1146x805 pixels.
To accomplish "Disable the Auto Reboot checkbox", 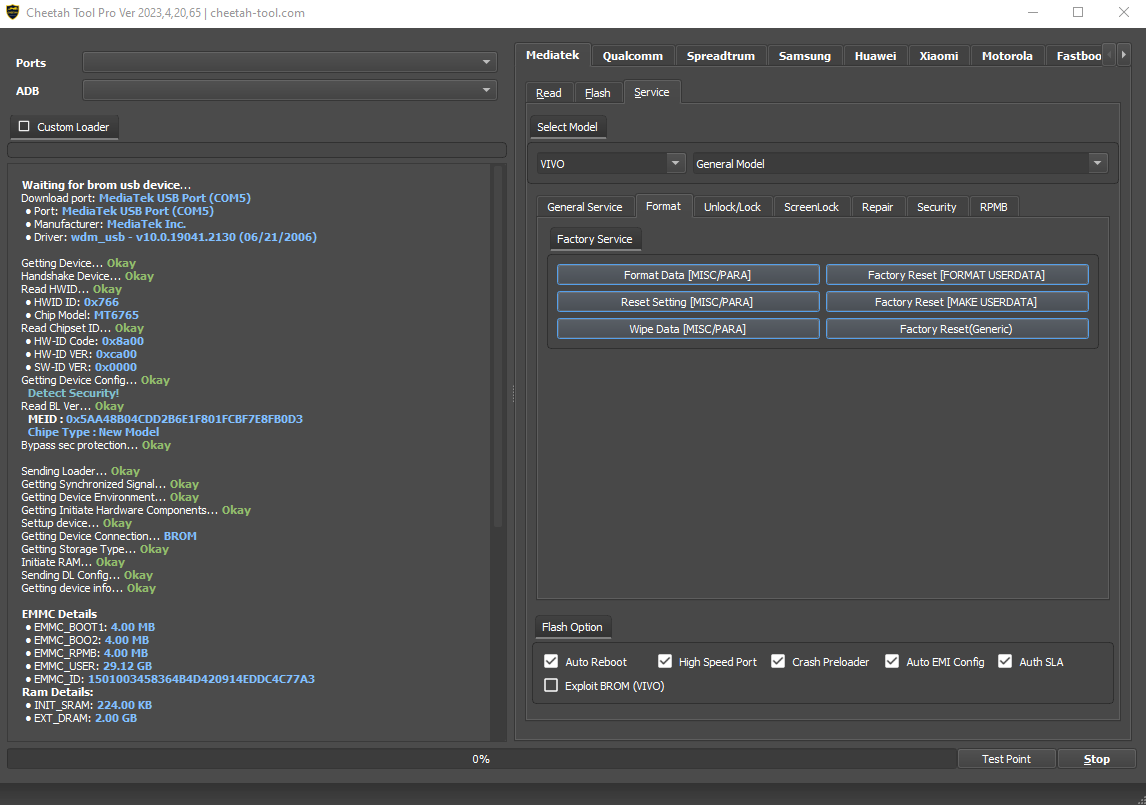I will point(551,661).
